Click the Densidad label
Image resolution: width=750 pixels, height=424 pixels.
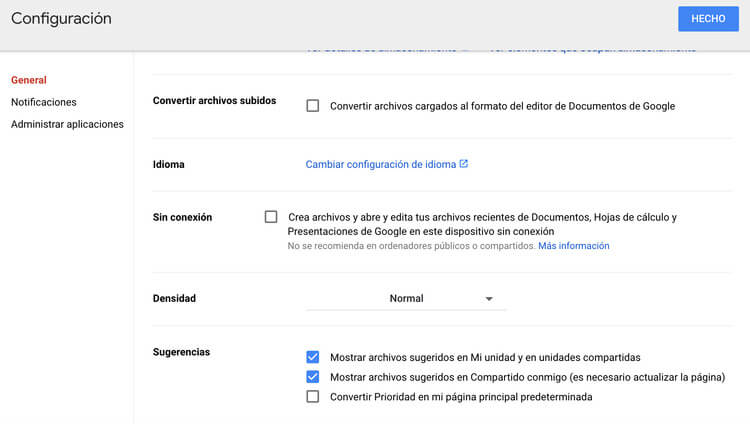point(174,298)
